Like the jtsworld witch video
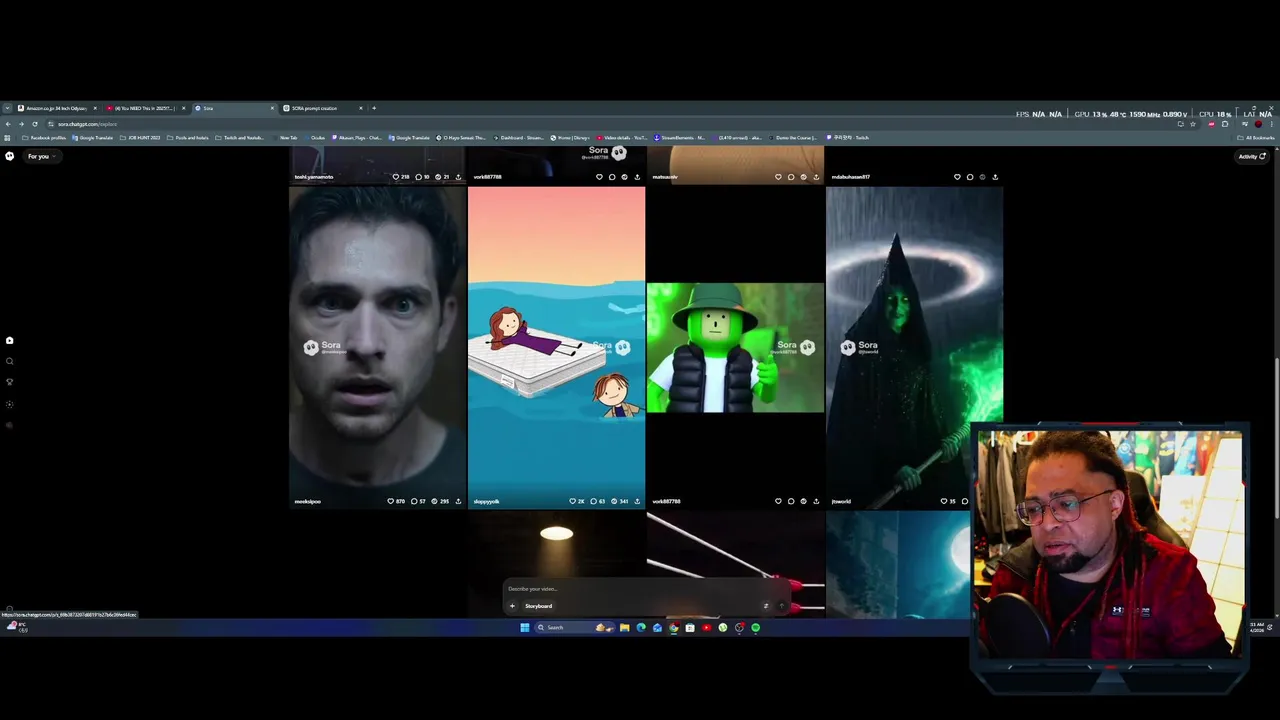 tap(944, 501)
